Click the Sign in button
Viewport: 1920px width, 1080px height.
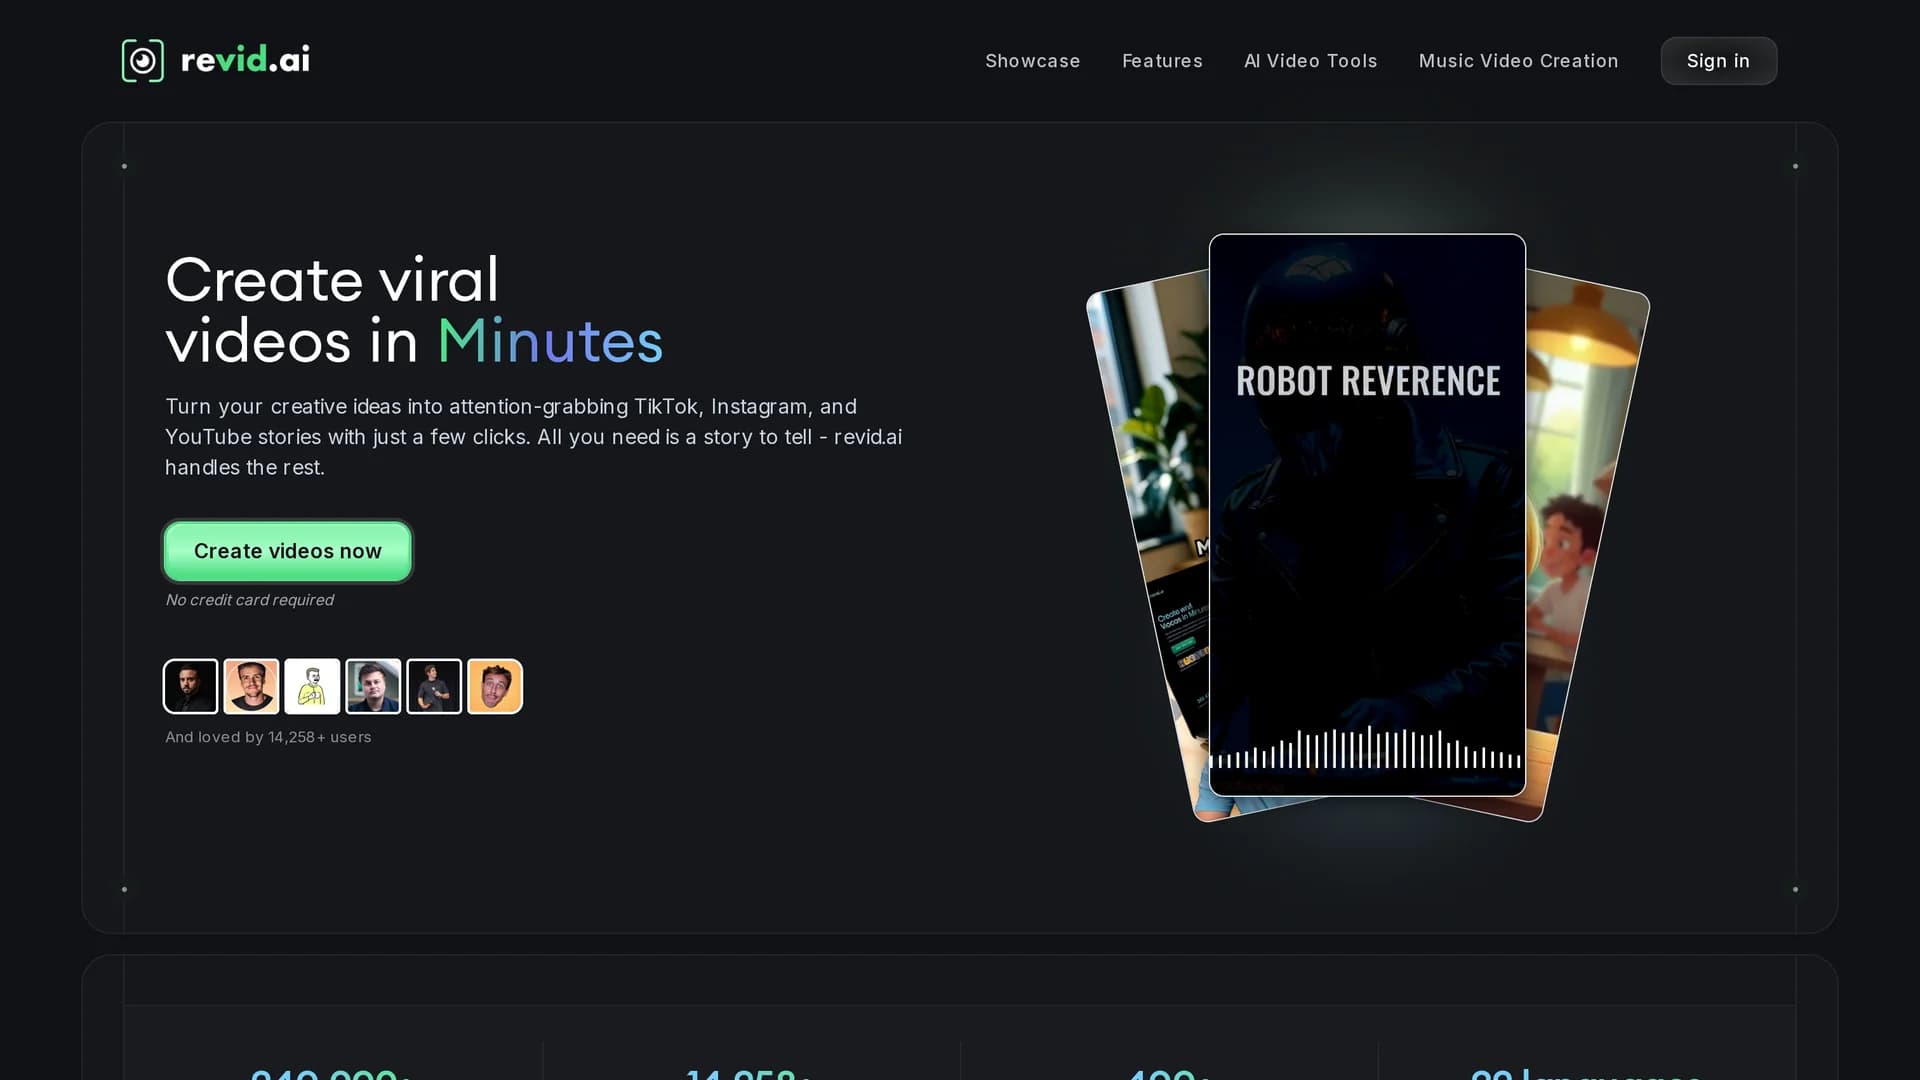(1718, 61)
